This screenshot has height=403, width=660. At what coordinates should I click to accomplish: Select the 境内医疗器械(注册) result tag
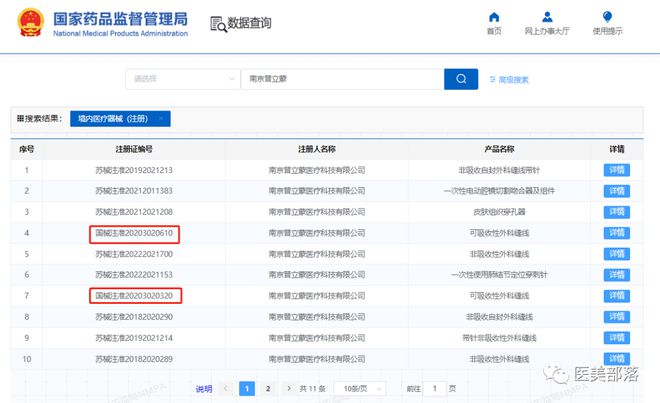click(x=120, y=119)
